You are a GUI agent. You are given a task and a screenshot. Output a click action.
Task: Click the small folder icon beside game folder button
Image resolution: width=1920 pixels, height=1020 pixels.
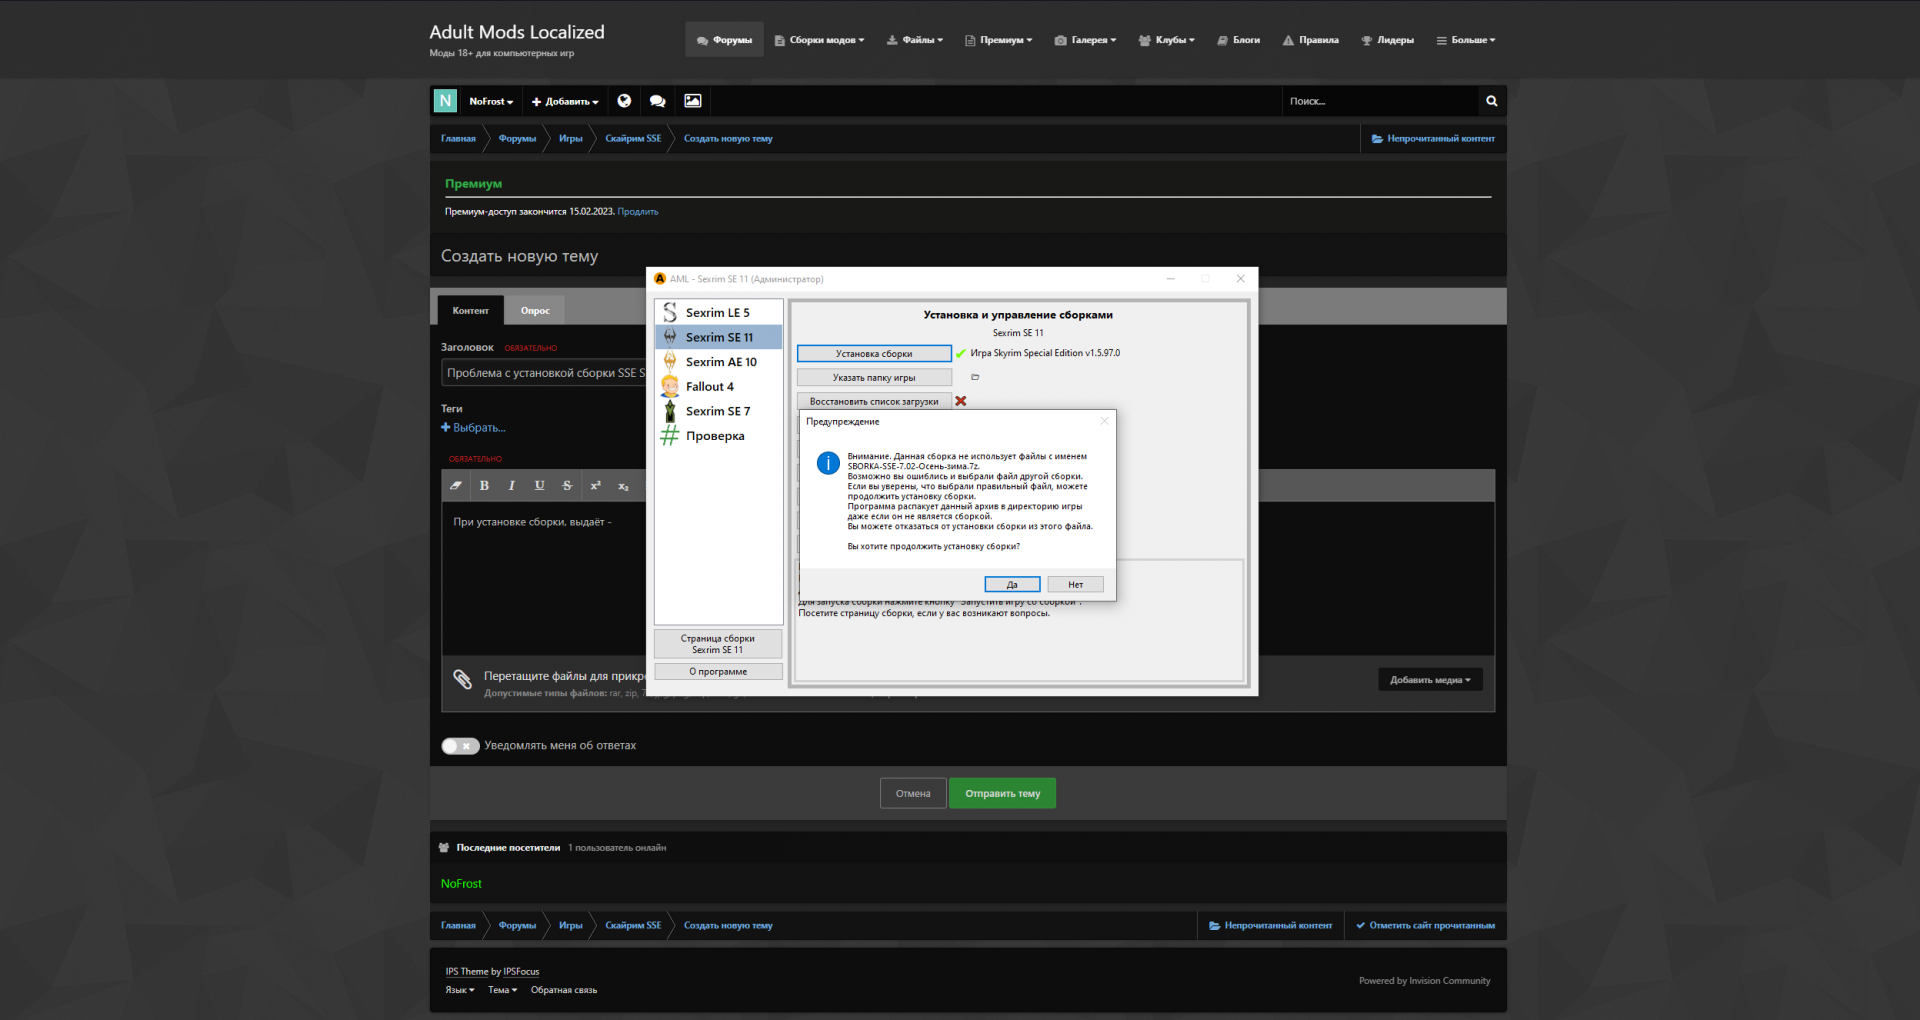click(x=975, y=378)
